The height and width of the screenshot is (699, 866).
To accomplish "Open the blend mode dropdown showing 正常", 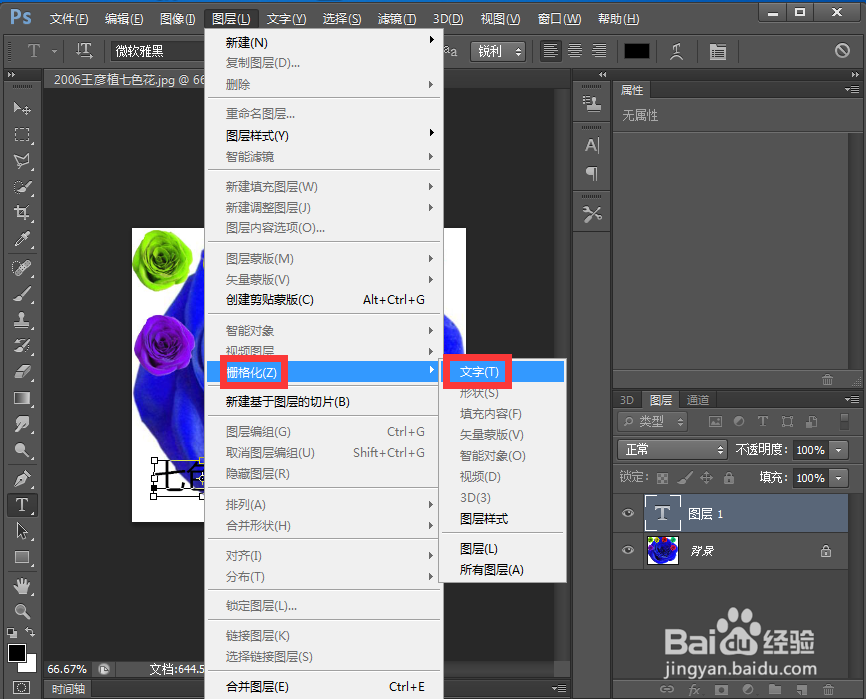I will pos(672,450).
